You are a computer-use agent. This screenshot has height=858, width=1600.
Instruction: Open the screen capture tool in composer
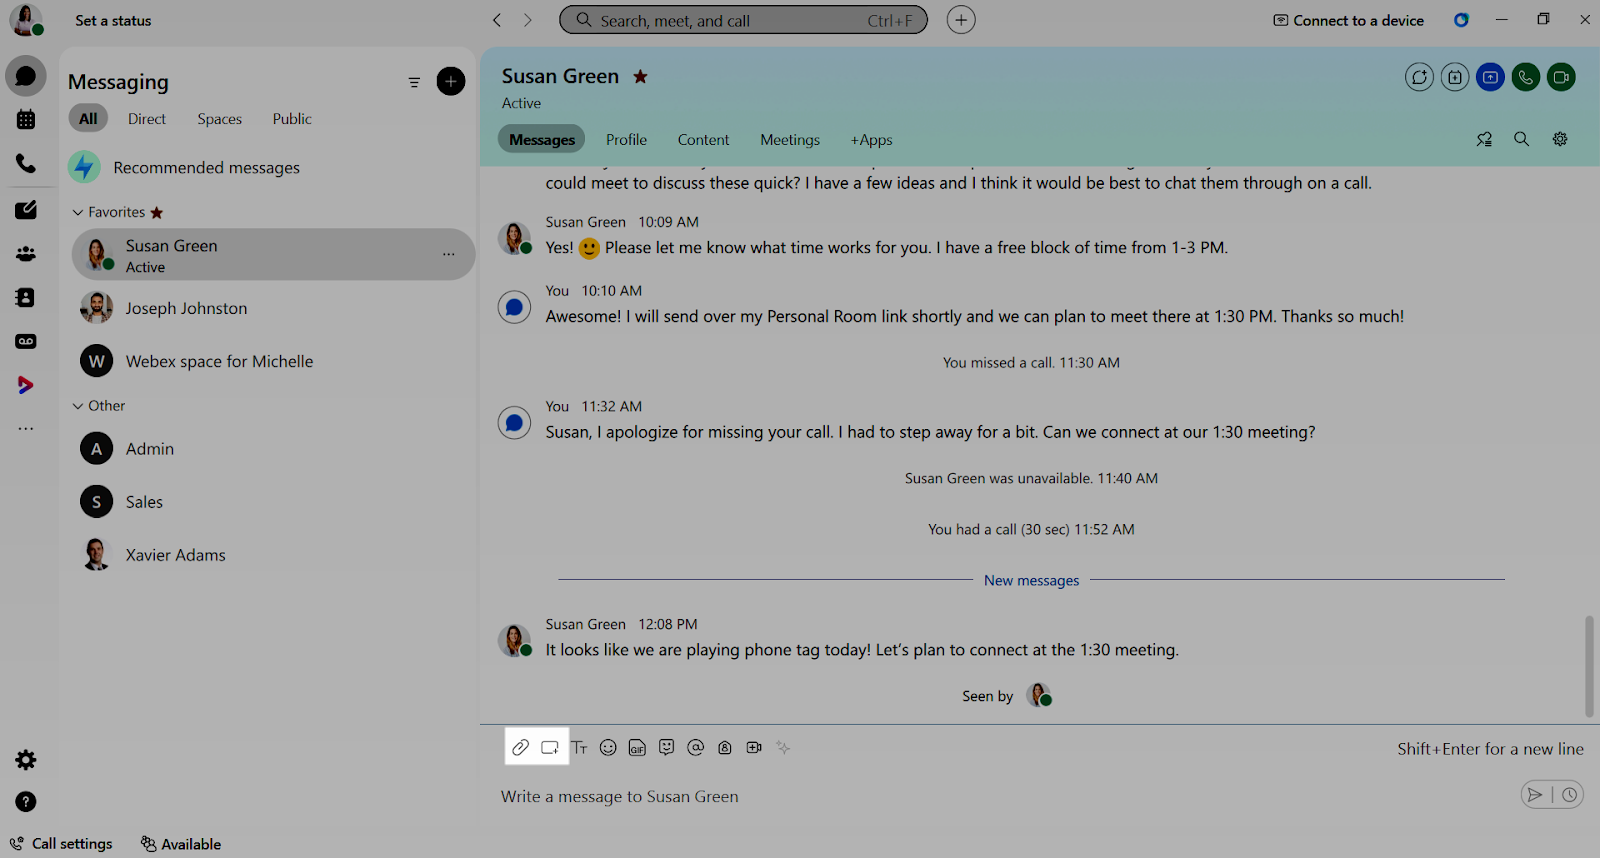click(x=550, y=747)
